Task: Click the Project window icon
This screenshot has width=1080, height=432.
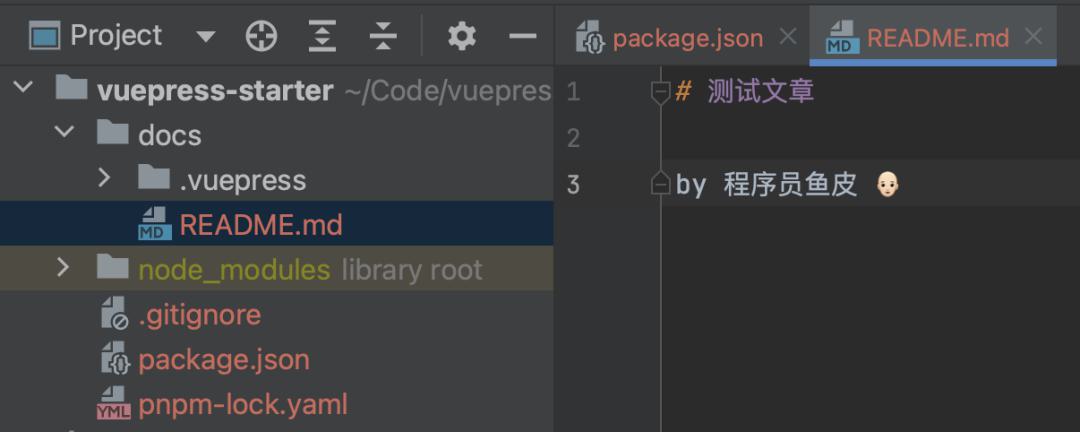Action: 44,36
